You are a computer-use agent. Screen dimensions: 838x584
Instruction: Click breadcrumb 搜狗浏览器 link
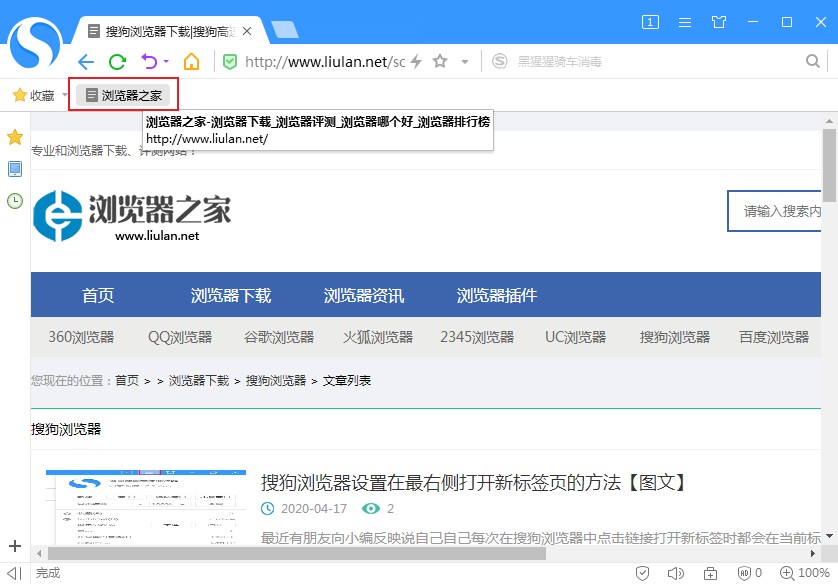276,380
